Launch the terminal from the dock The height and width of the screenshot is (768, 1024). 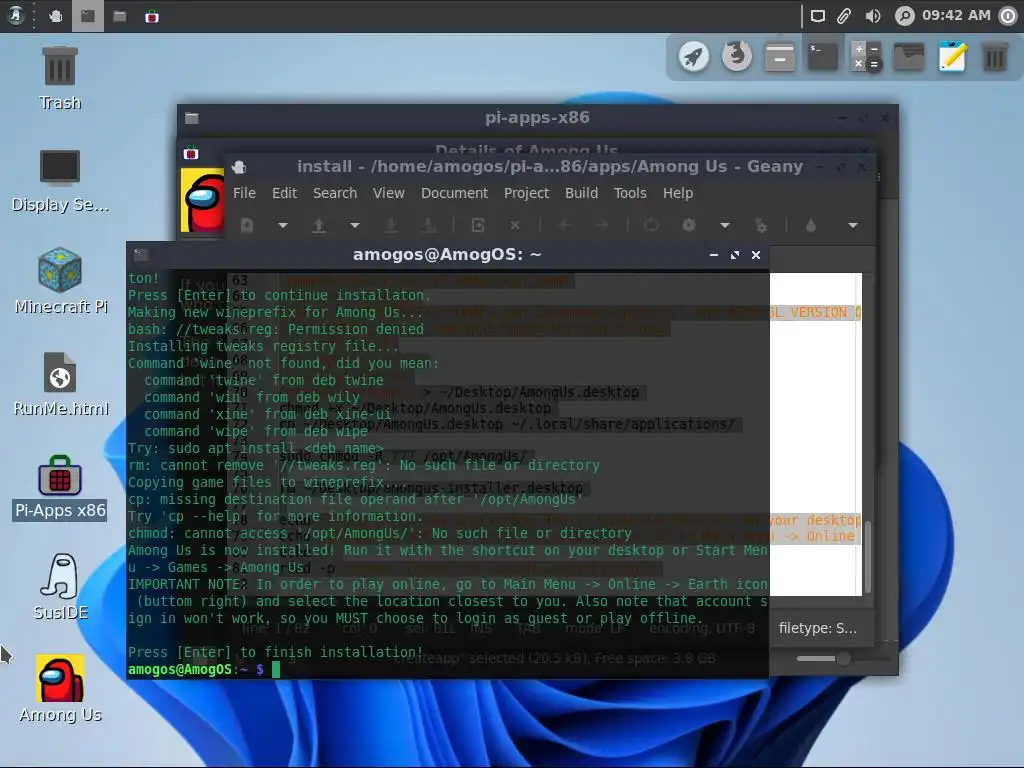[x=823, y=57]
